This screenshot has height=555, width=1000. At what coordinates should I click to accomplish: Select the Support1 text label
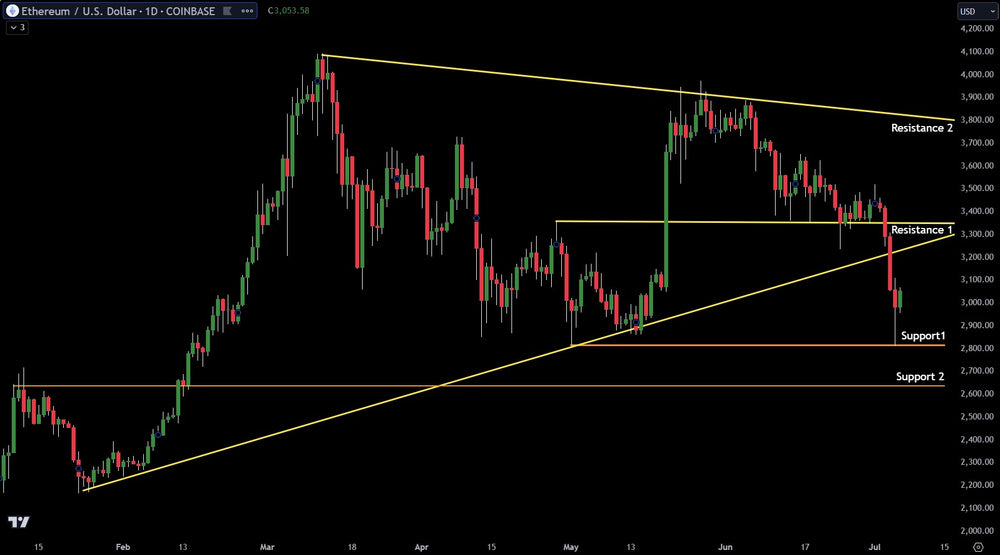point(922,334)
